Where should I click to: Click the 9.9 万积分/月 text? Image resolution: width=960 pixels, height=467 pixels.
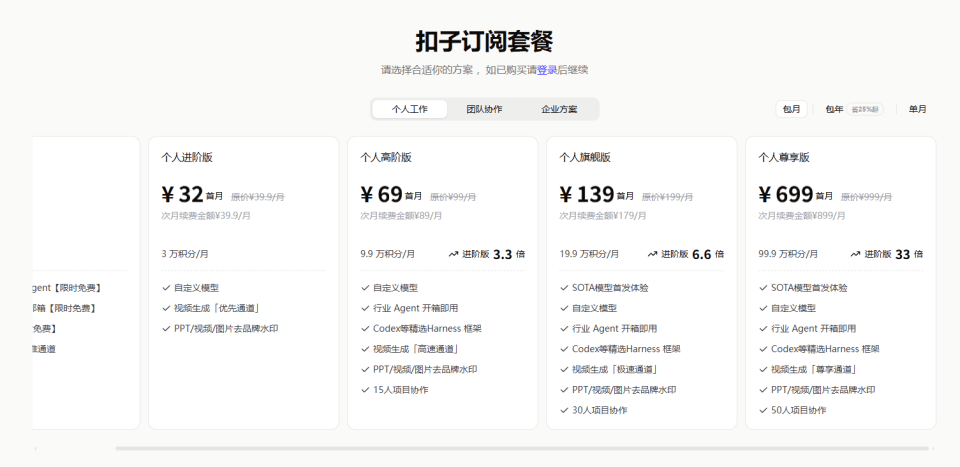388,254
